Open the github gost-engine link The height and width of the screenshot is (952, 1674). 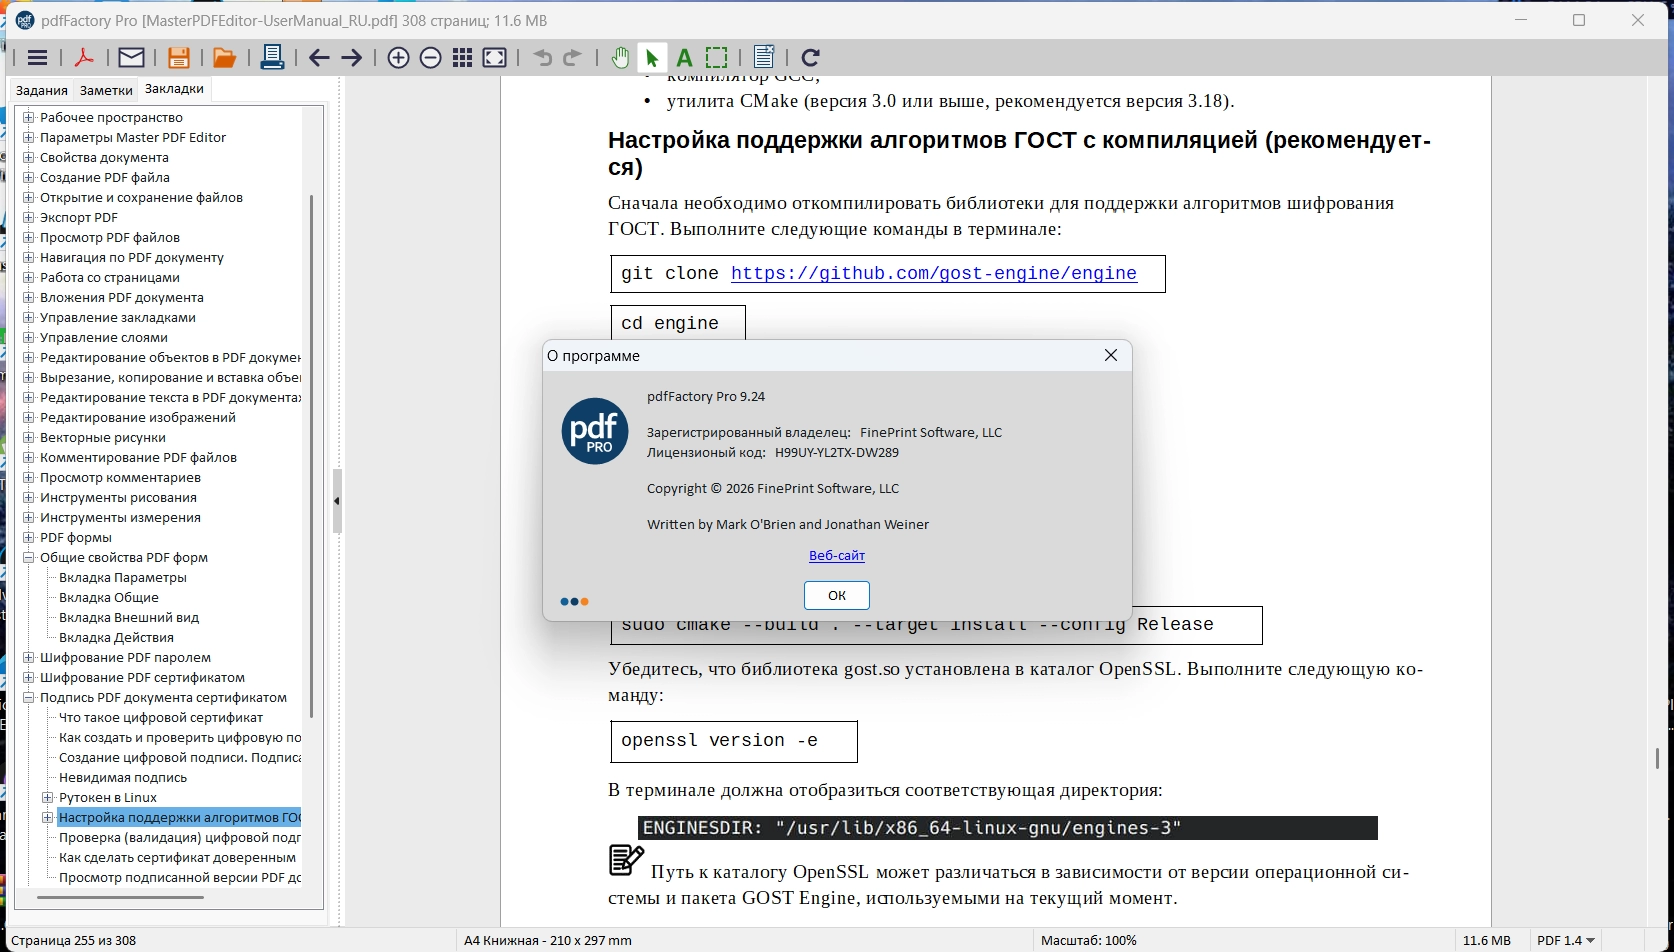[934, 274]
